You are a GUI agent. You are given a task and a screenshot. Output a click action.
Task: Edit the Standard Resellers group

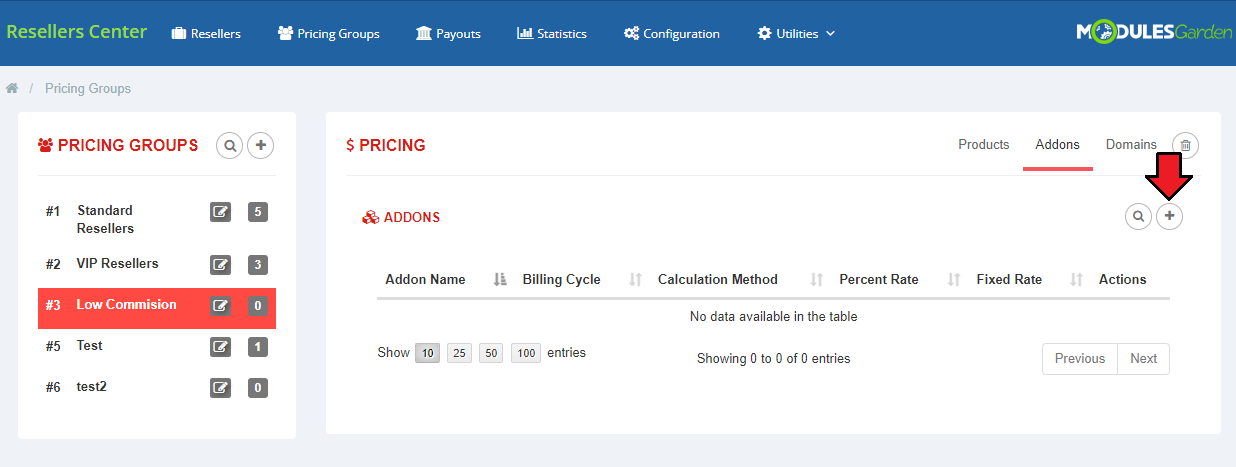click(221, 212)
